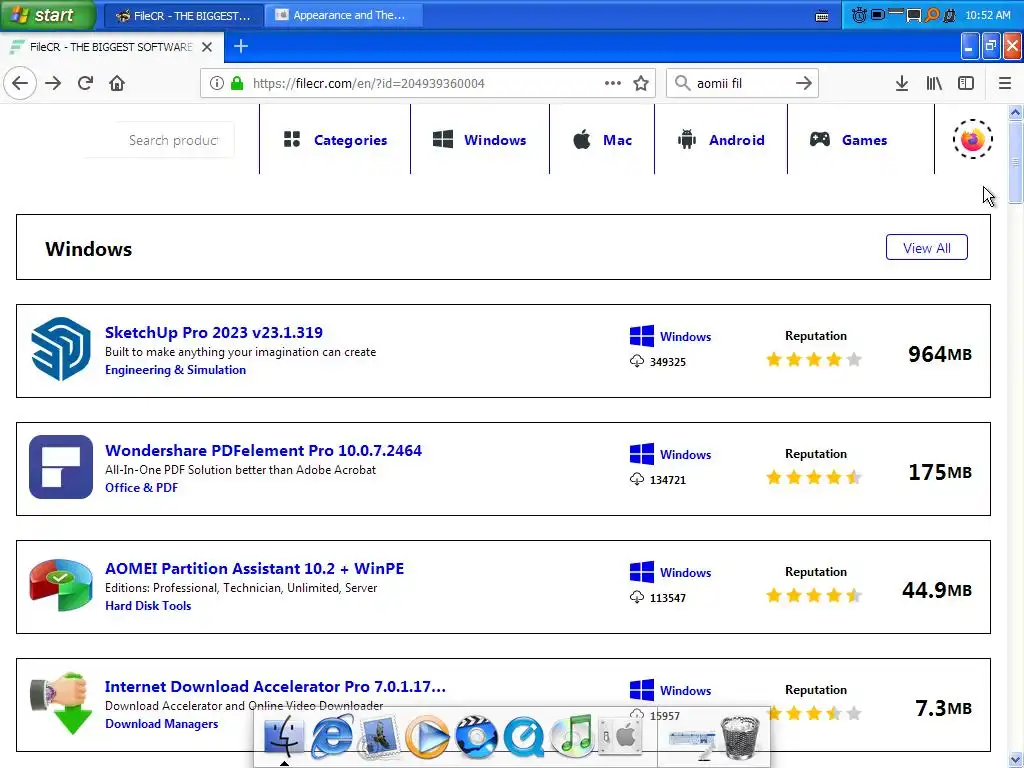Click the AOMEI reputation star rating
Viewport: 1024px width, 768px height.
814,596
